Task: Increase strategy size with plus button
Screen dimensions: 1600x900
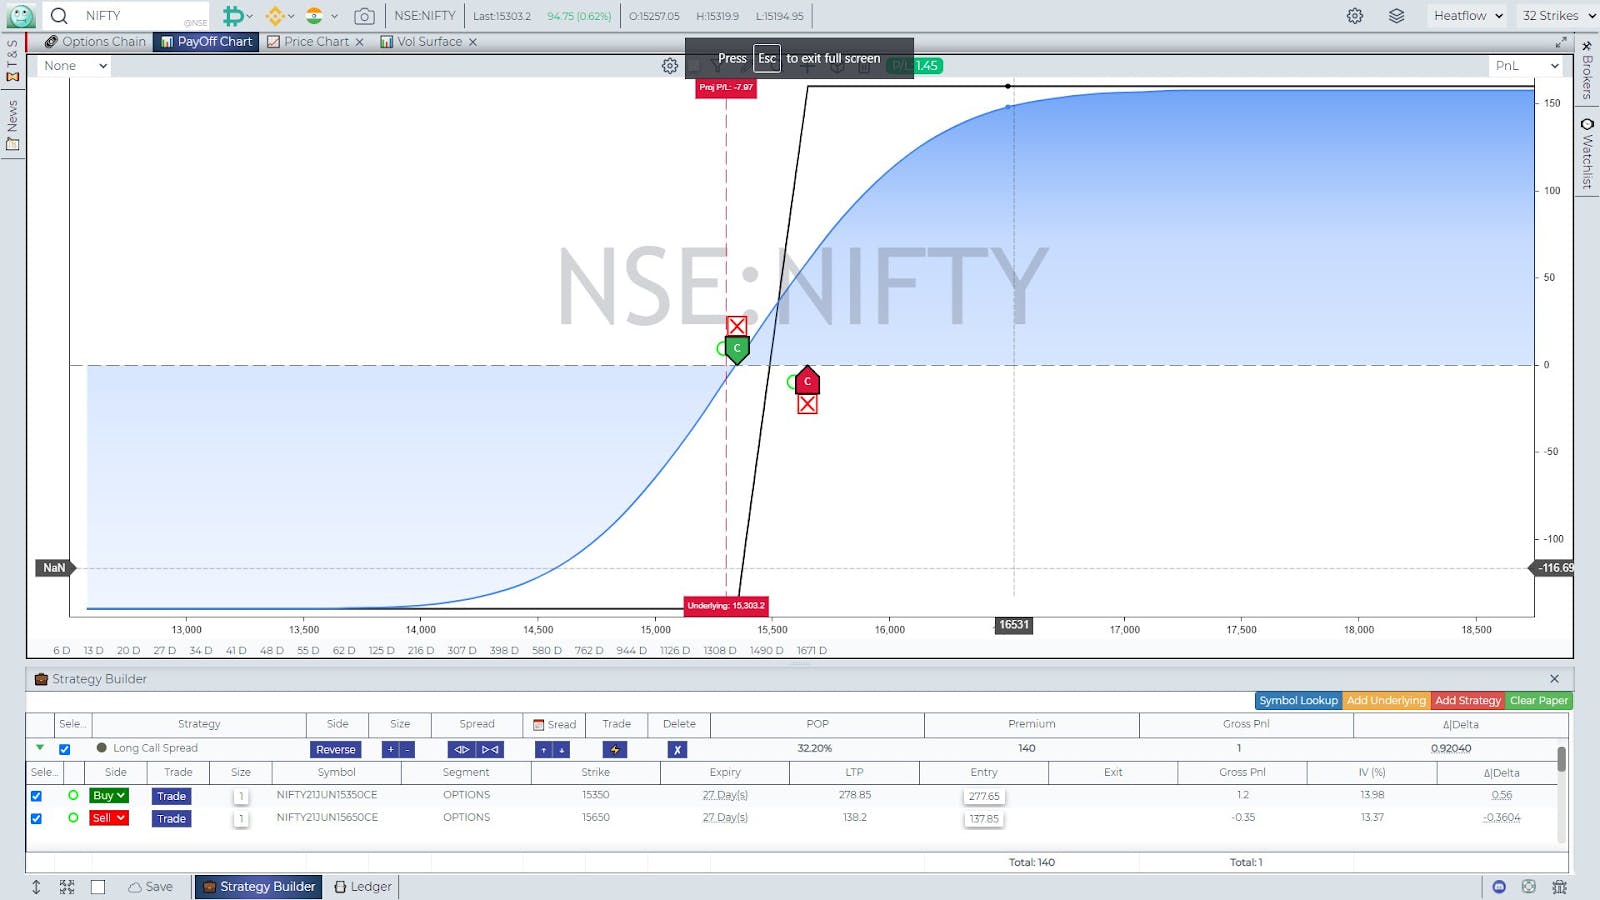Action: tap(391, 749)
